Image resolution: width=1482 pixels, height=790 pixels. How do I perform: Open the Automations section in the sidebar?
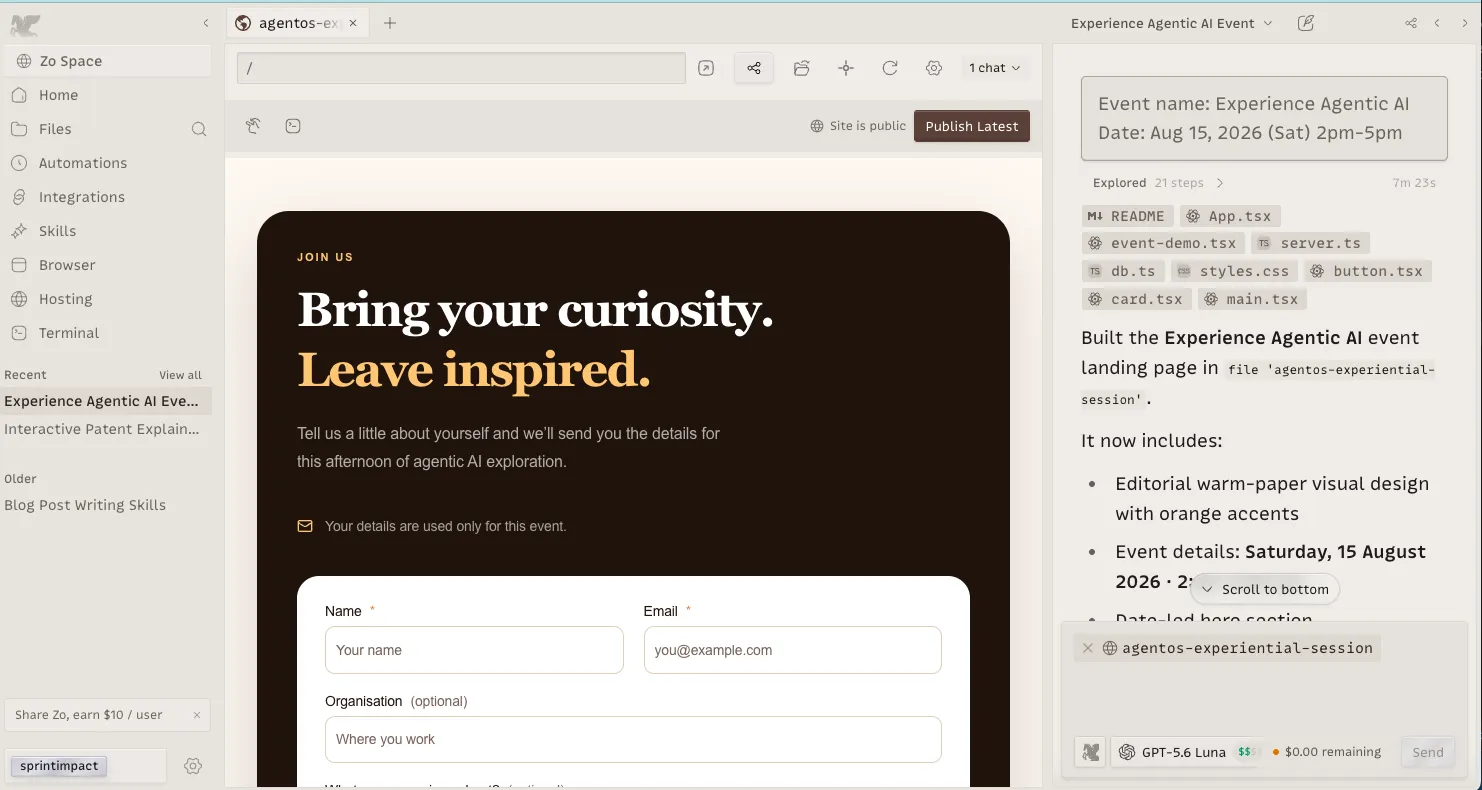tap(83, 163)
